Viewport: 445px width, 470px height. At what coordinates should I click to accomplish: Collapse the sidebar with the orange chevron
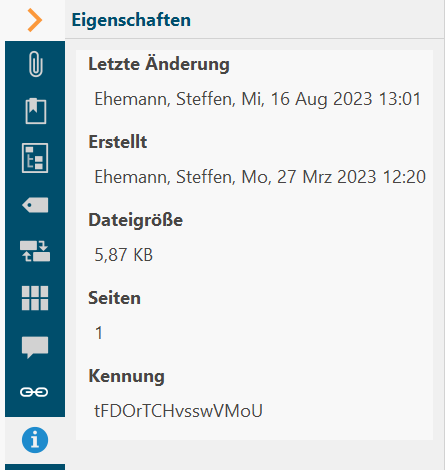35,20
